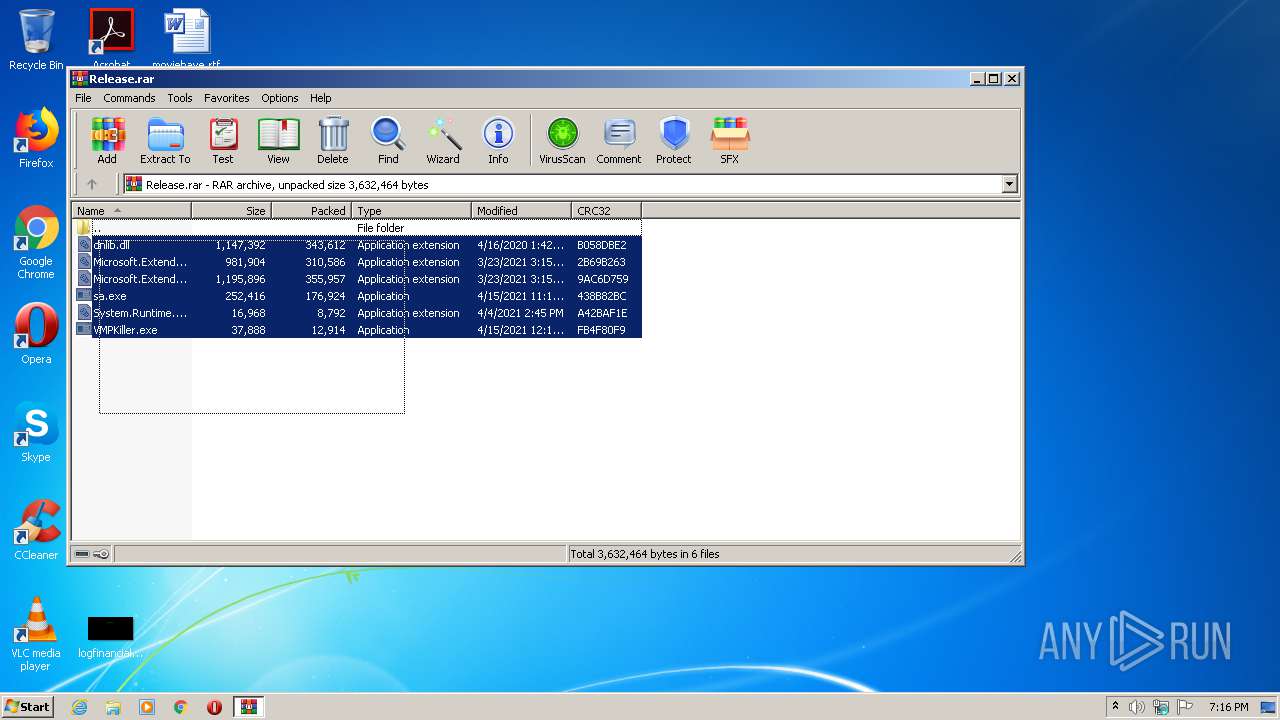Click CRC32 value B058DBE2
This screenshot has width=1280, height=720.
(602, 245)
